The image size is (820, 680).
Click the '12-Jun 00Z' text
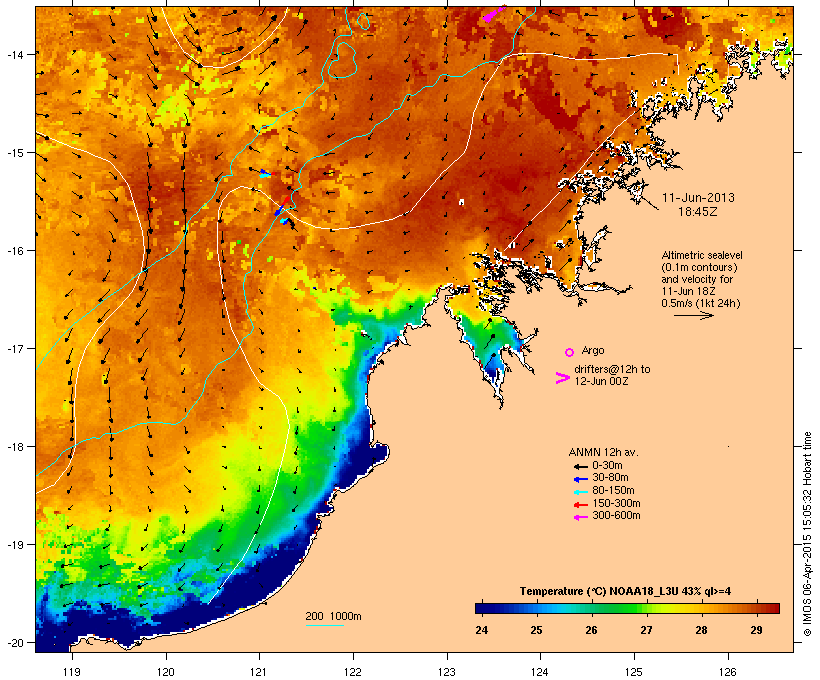[601, 381]
